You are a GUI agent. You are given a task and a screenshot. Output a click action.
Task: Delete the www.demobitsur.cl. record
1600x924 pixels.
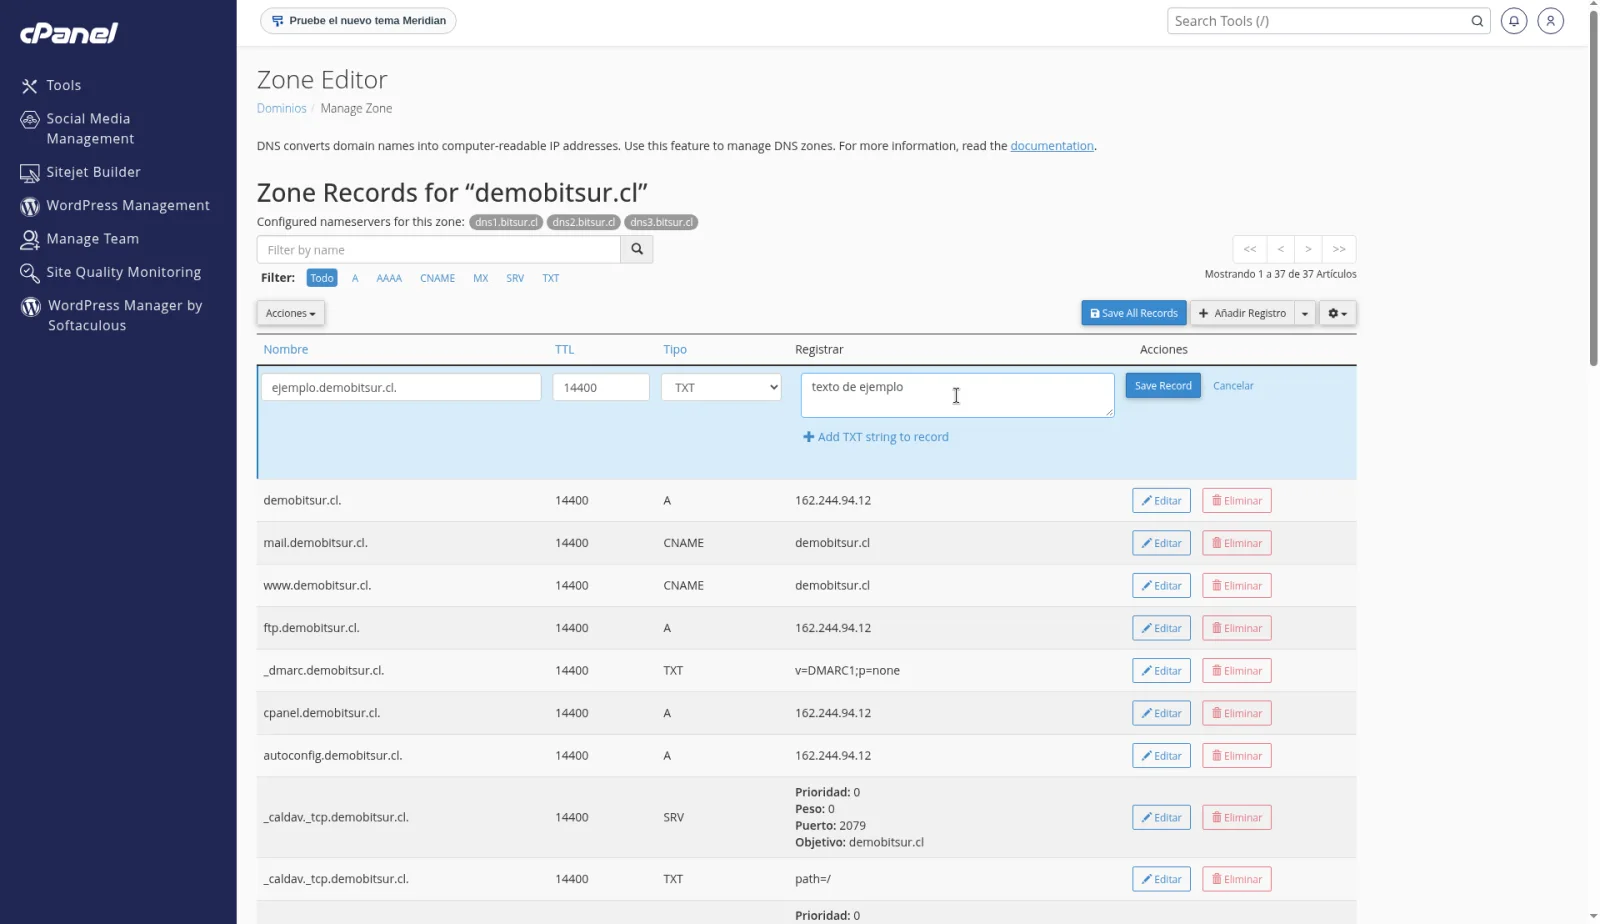(x=1237, y=586)
